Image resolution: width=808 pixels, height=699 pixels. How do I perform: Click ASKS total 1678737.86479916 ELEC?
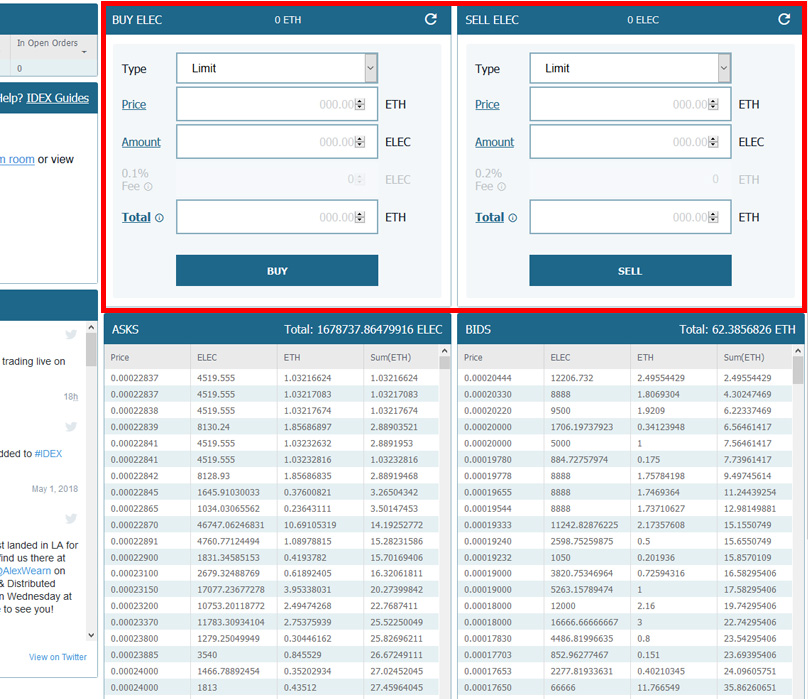click(x=363, y=329)
